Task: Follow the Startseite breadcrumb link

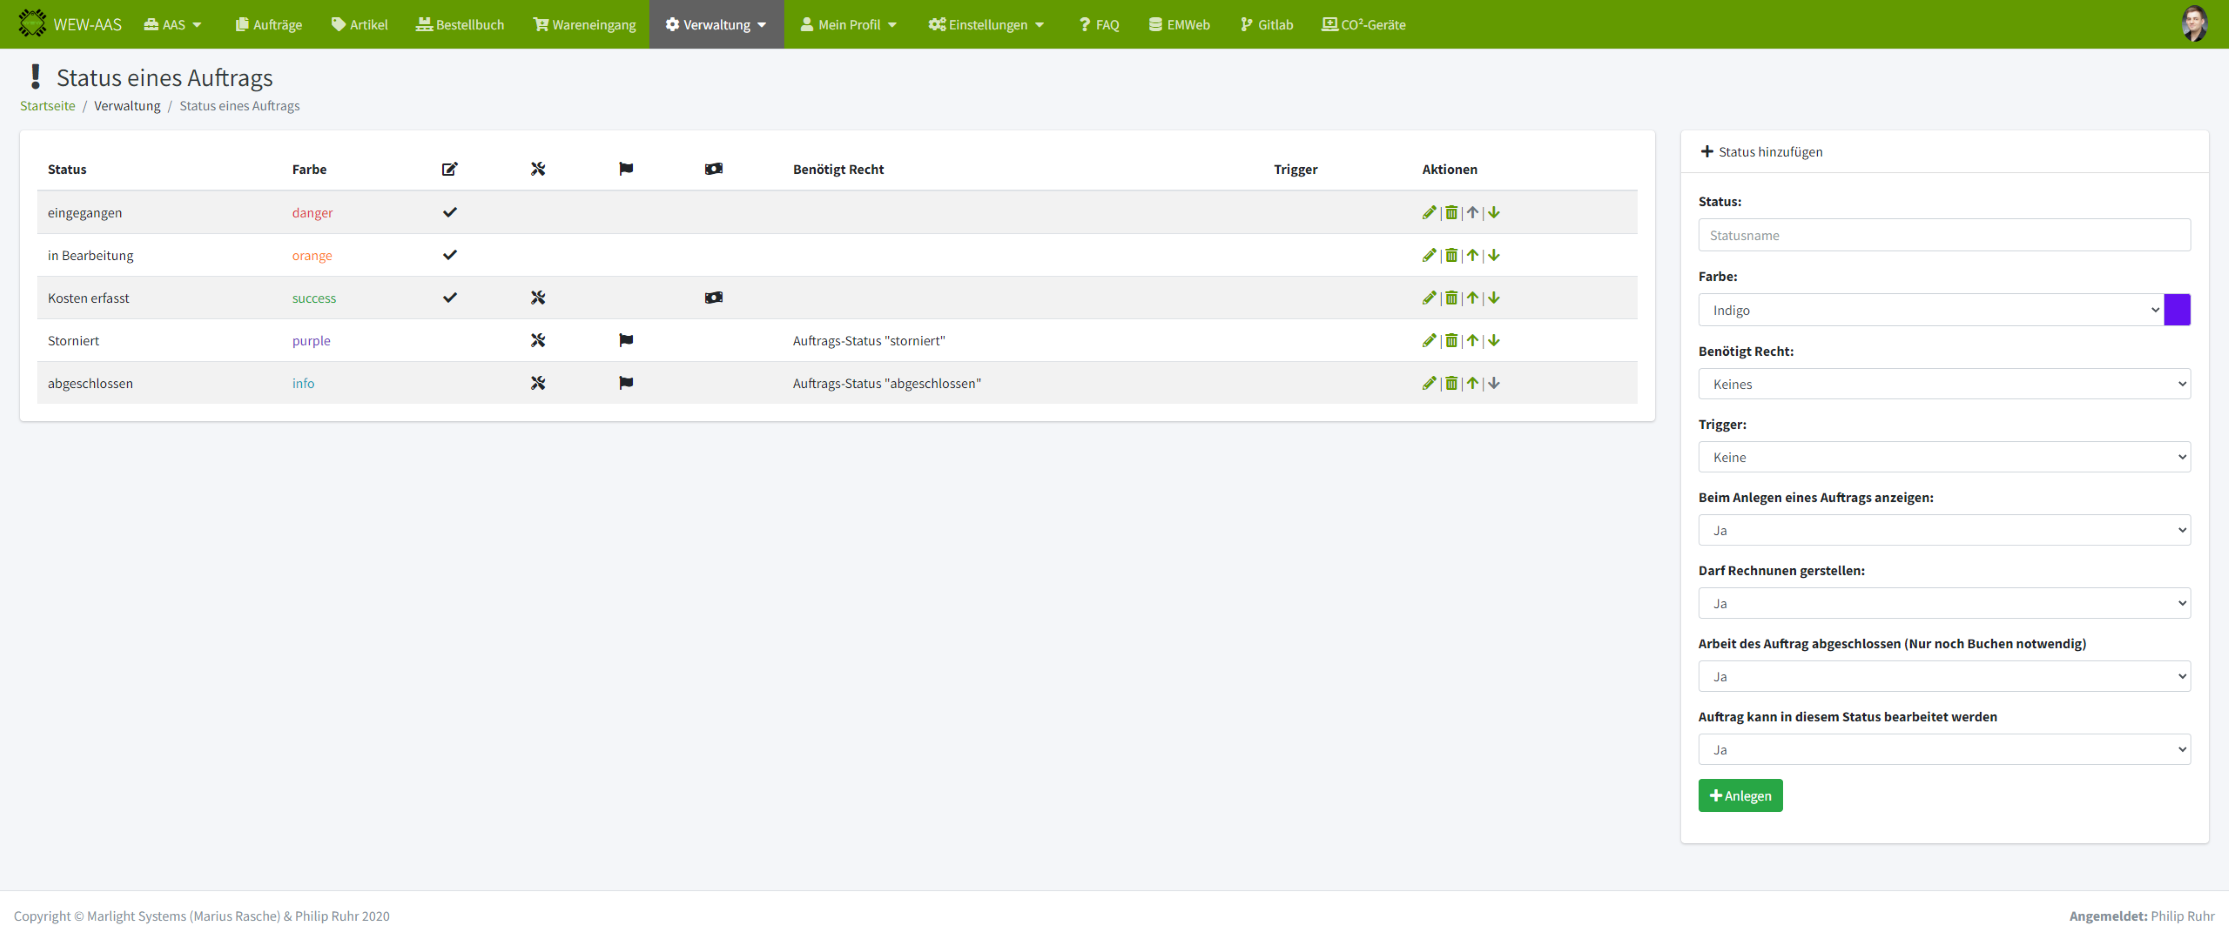Action: [x=47, y=106]
